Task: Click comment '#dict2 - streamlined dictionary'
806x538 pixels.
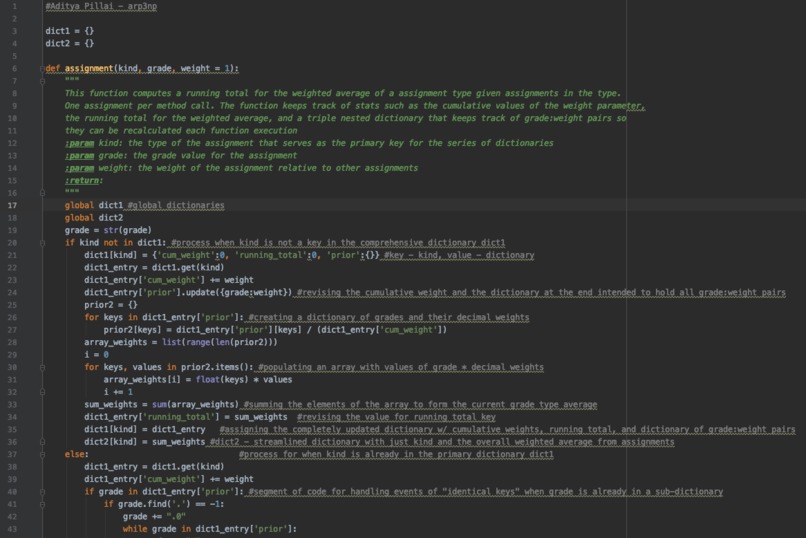Action: (x=442, y=442)
